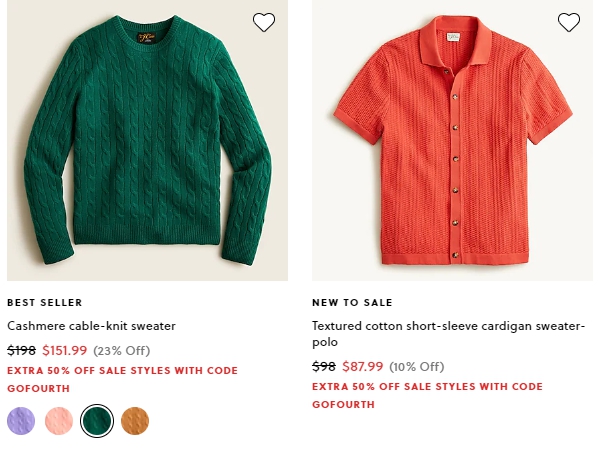Click the GOFOURTH promo text under cashmere sweater

[38, 388]
